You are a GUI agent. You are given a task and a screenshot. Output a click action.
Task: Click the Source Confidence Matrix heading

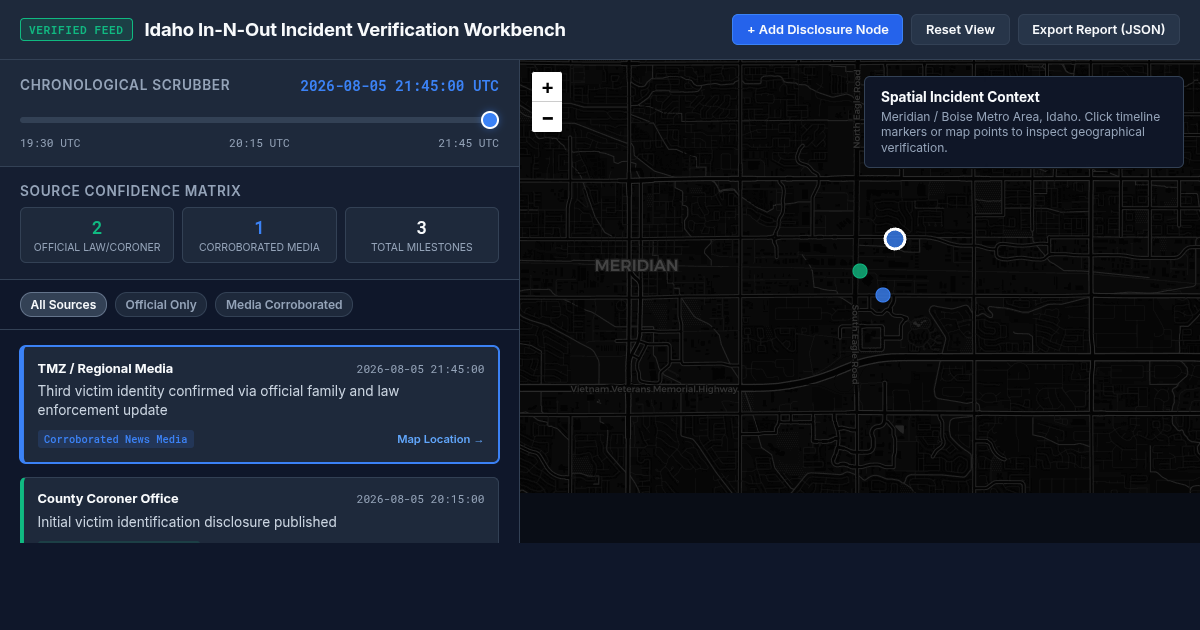[130, 191]
